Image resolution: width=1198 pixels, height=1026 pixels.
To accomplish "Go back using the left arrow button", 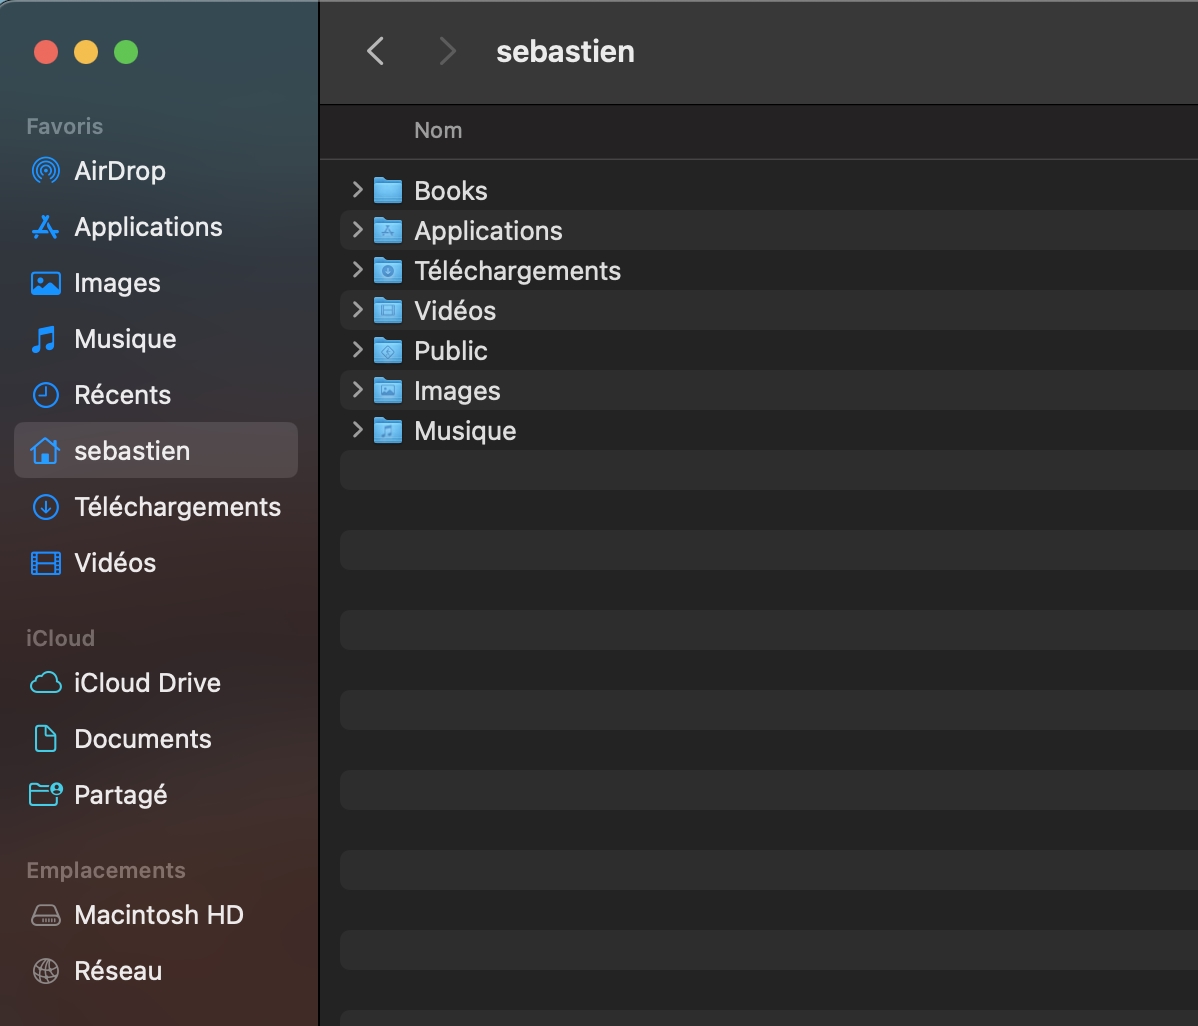I will (x=376, y=51).
